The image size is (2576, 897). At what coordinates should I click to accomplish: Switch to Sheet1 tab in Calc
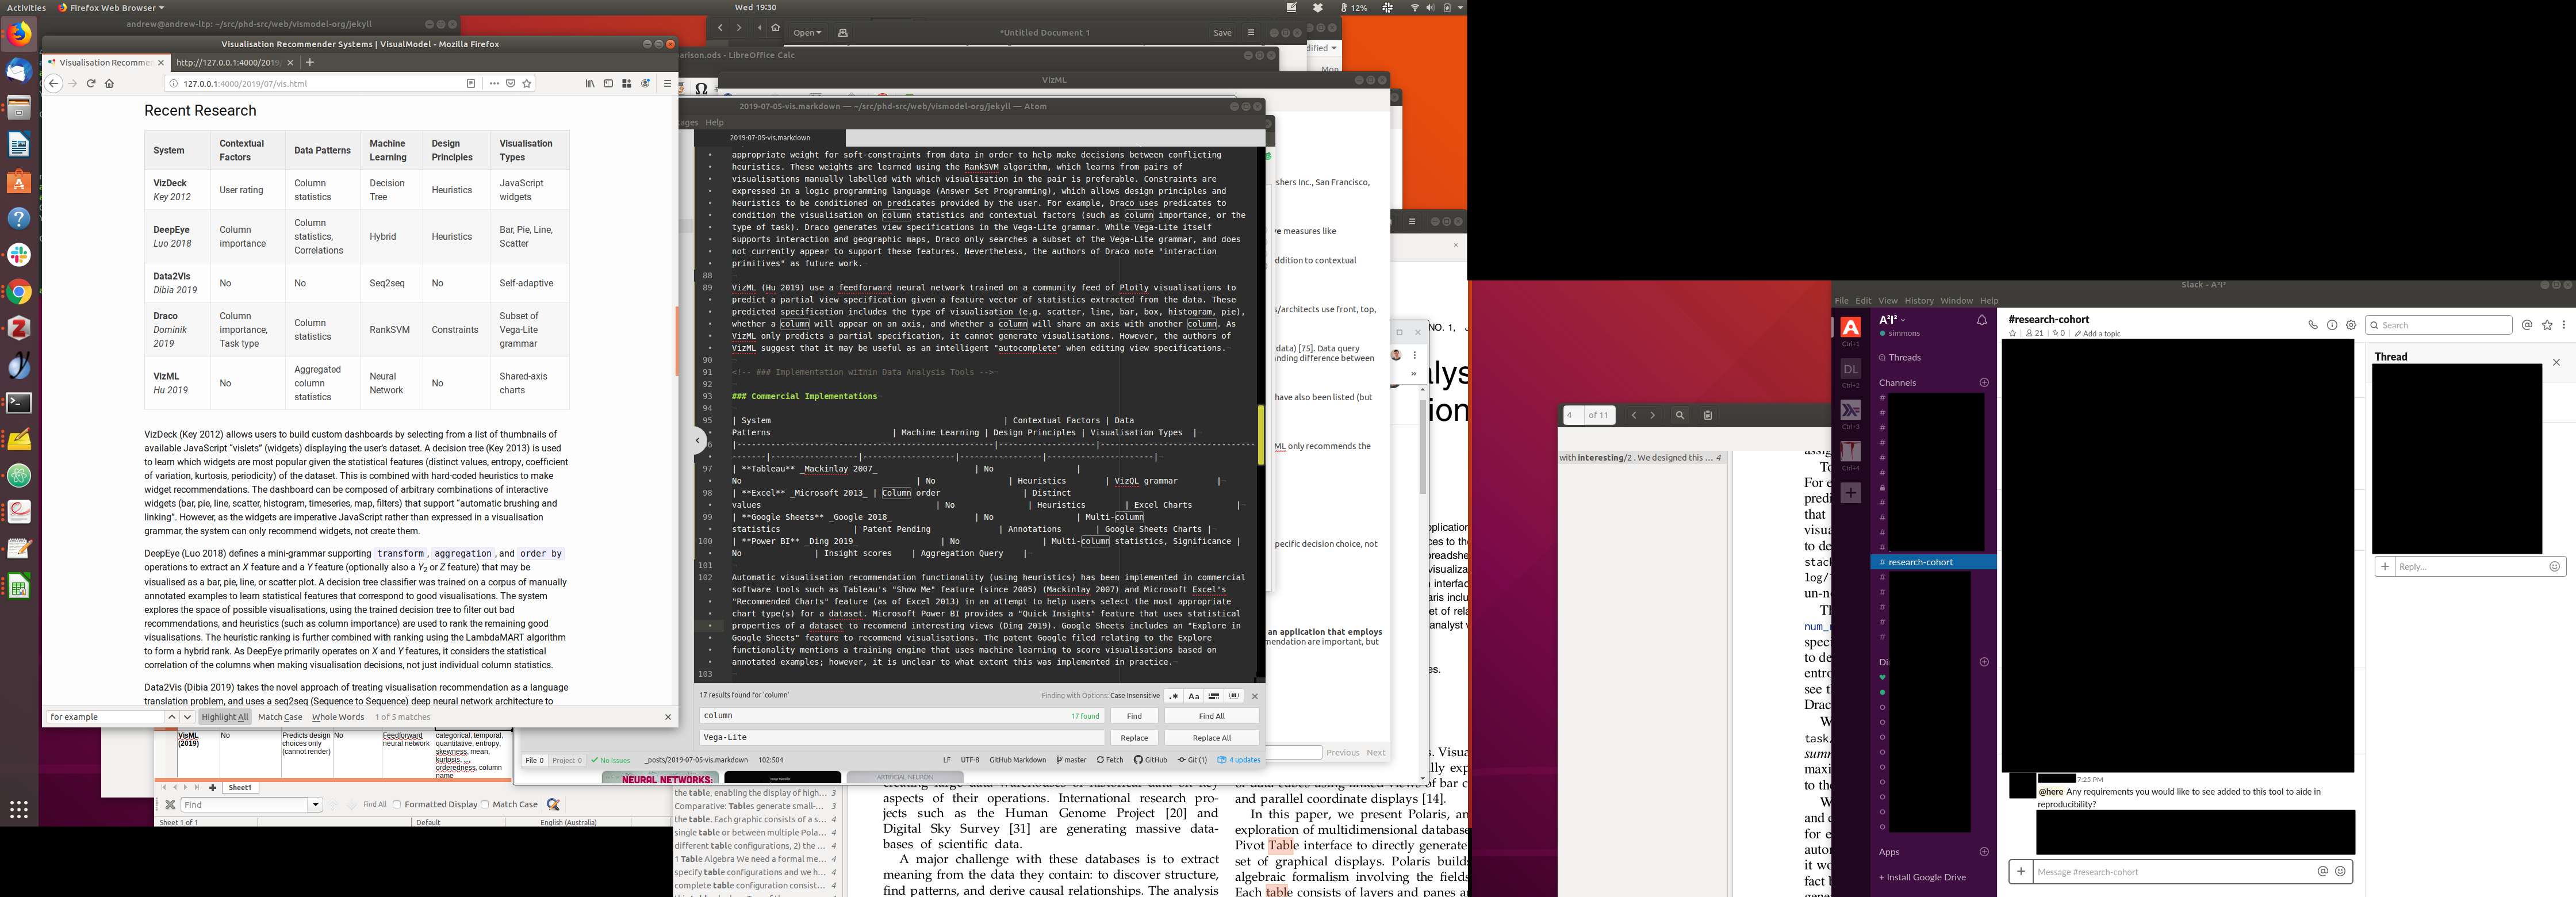pyautogui.click(x=240, y=788)
